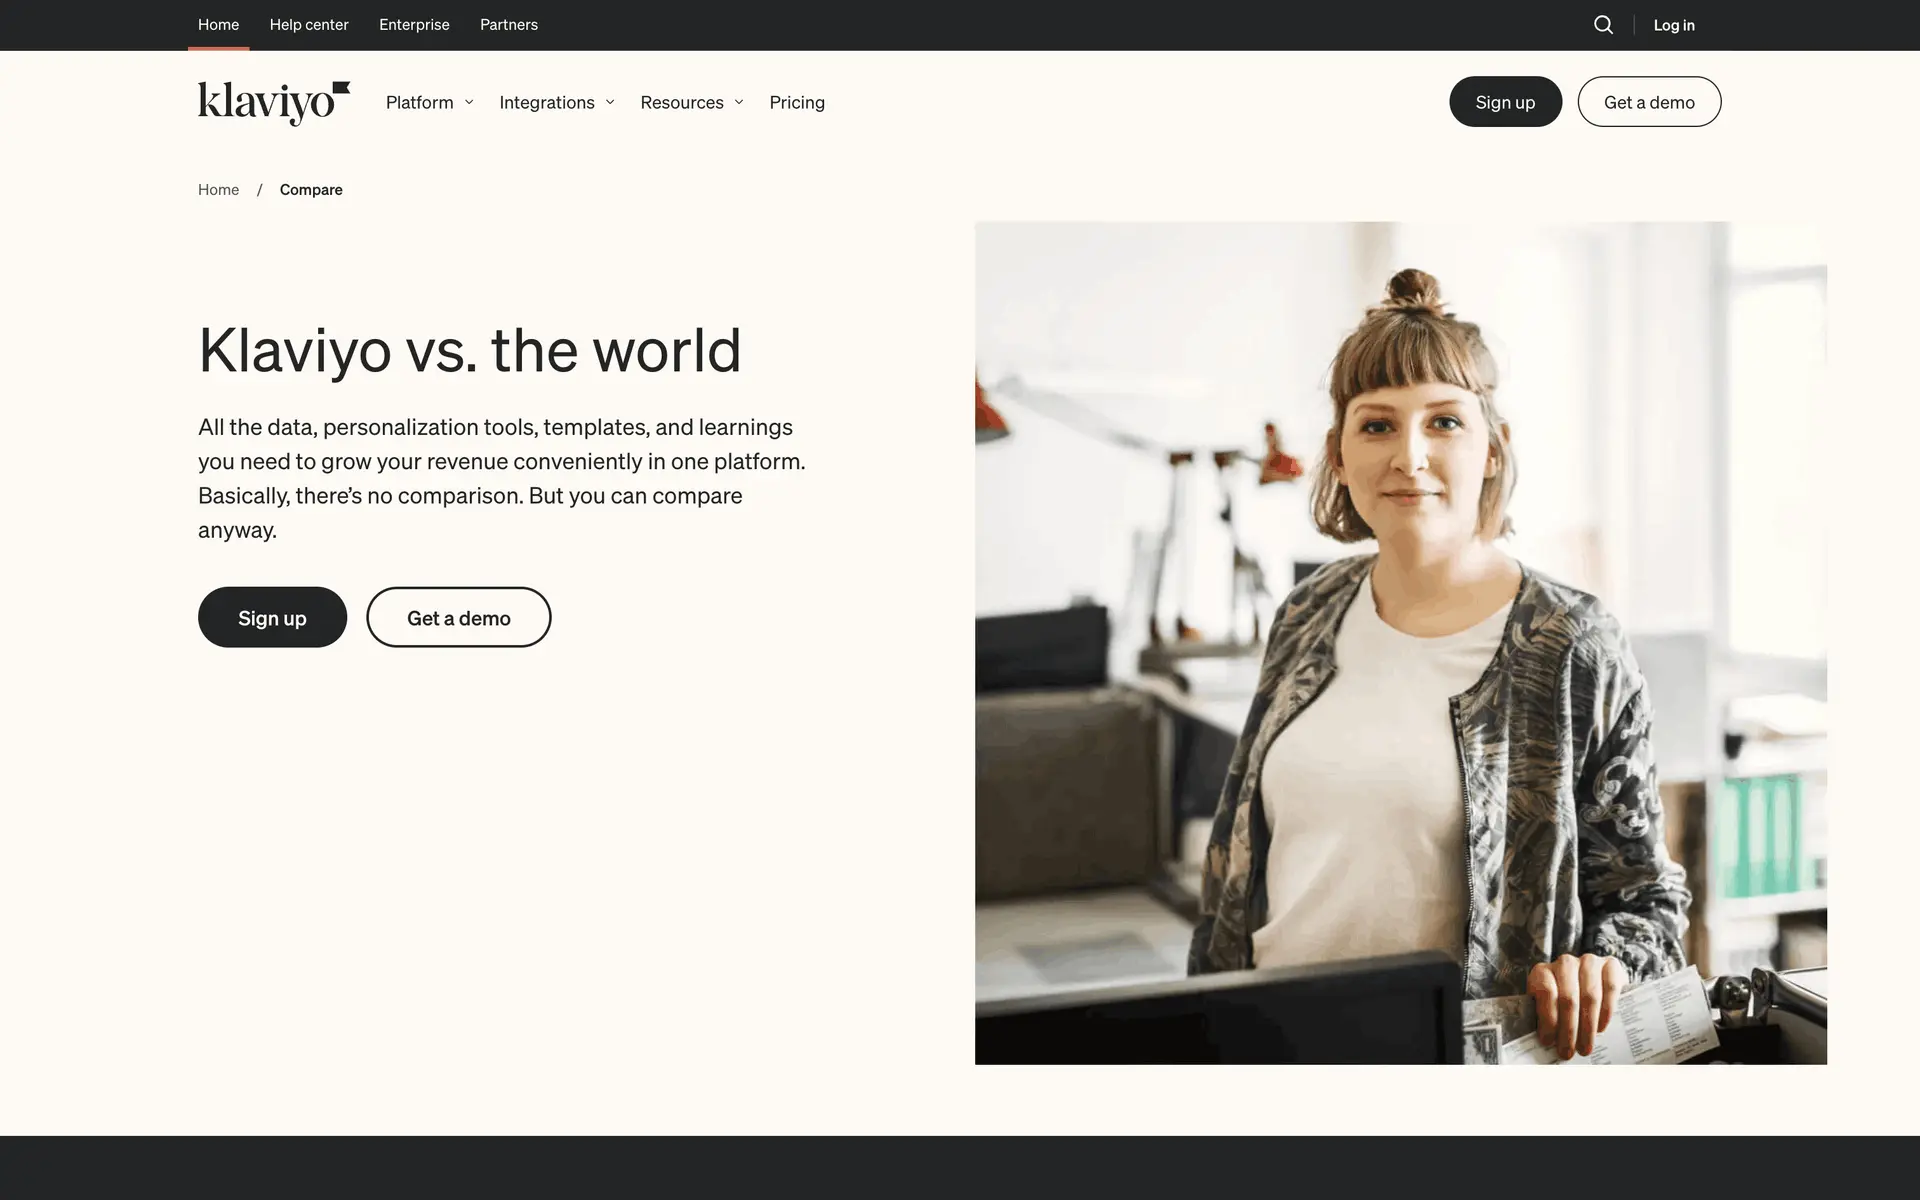
Task: Click the Klaviyo logo
Action: point(273,102)
